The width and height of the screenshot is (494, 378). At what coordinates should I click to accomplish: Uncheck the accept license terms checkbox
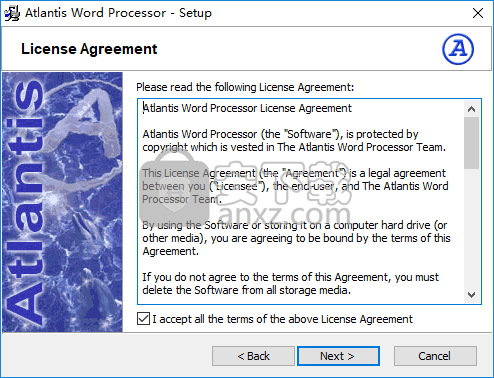tap(143, 319)
